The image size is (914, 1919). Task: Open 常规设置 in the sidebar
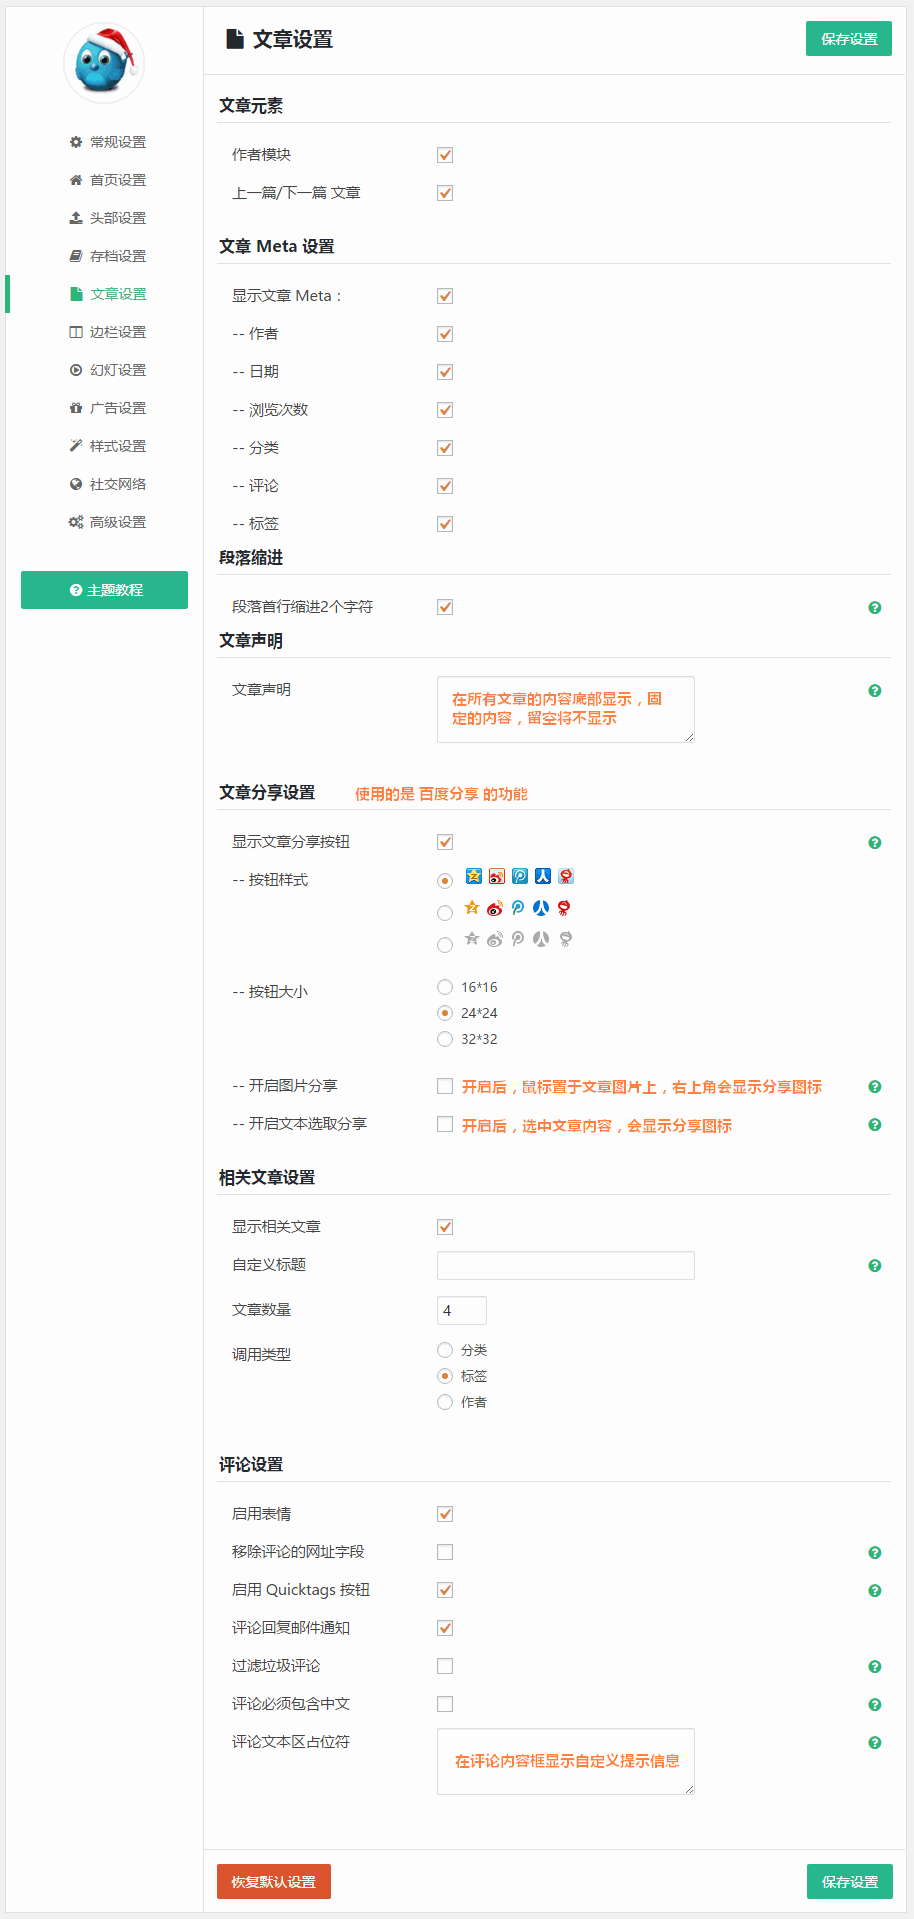(117, 142)
